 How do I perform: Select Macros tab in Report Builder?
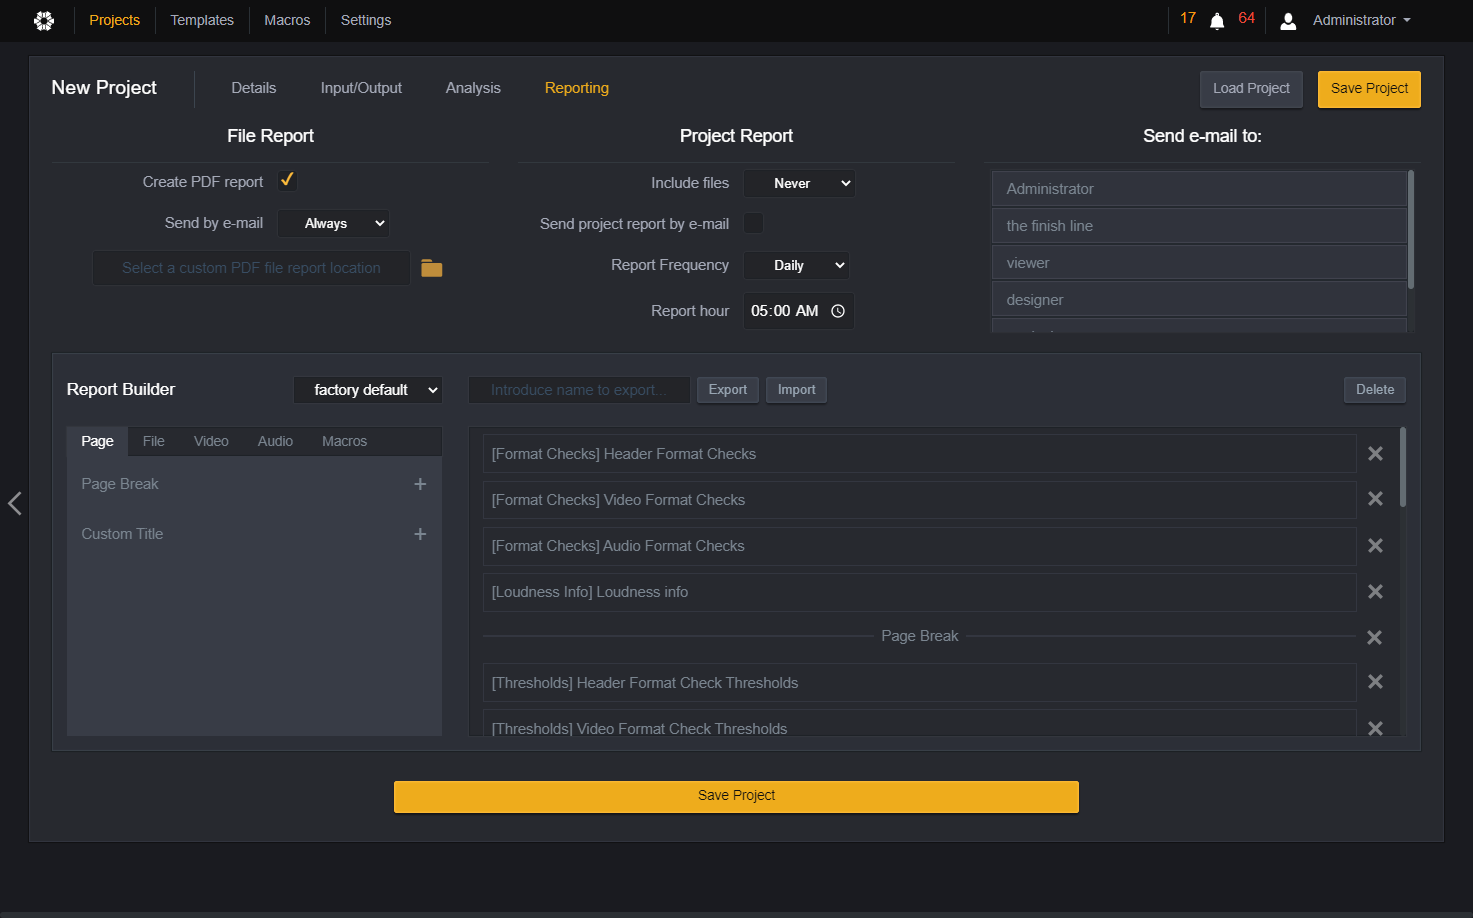point(344,441)
